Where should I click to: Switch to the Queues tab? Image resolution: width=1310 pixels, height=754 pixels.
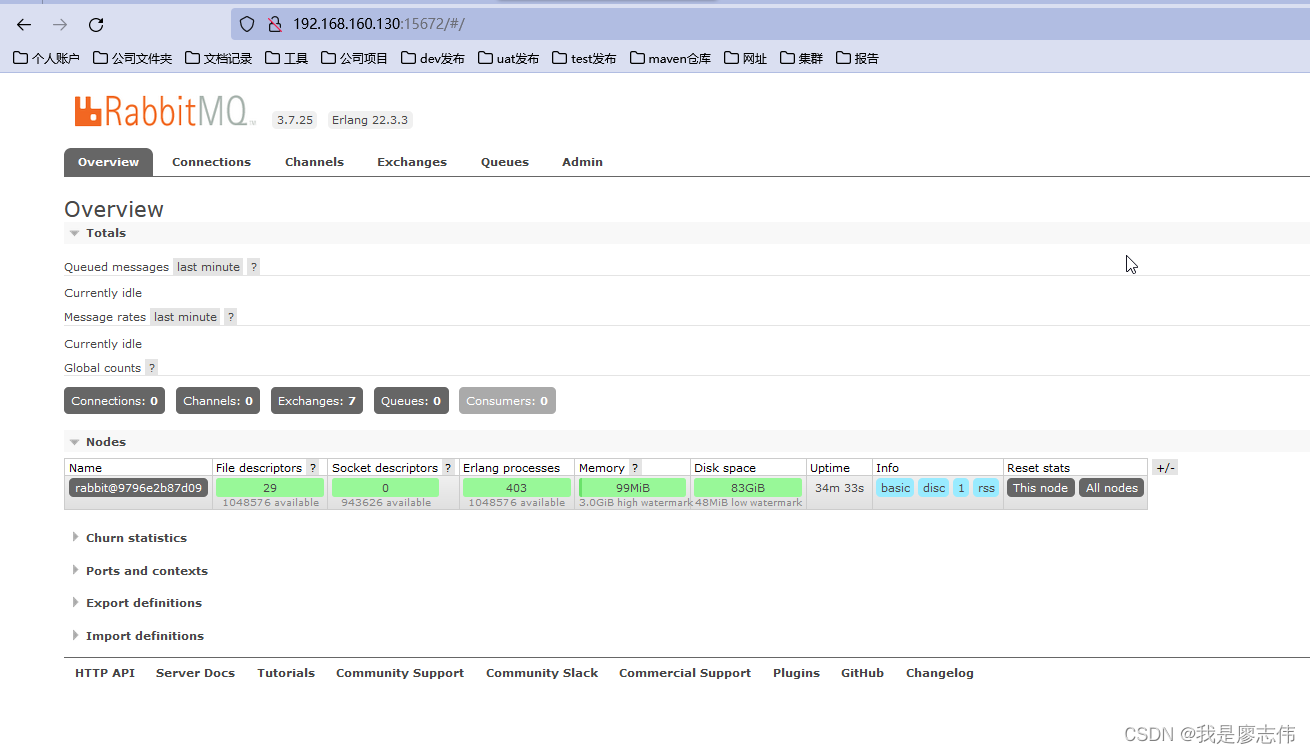(505, 162)
